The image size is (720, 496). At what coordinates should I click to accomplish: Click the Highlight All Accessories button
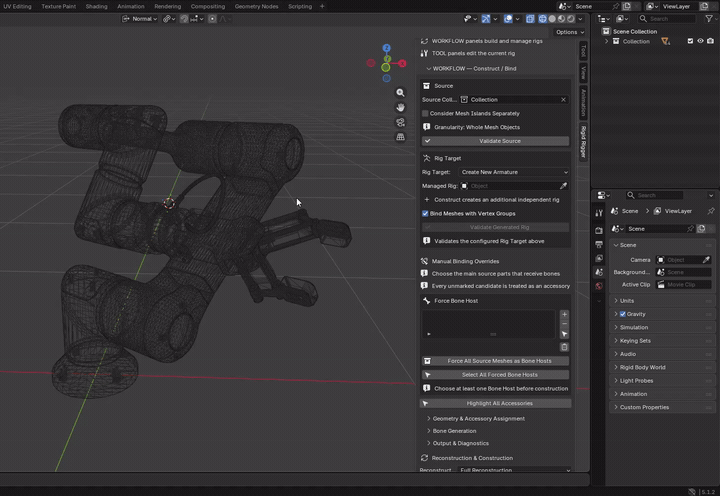point(495,403)
